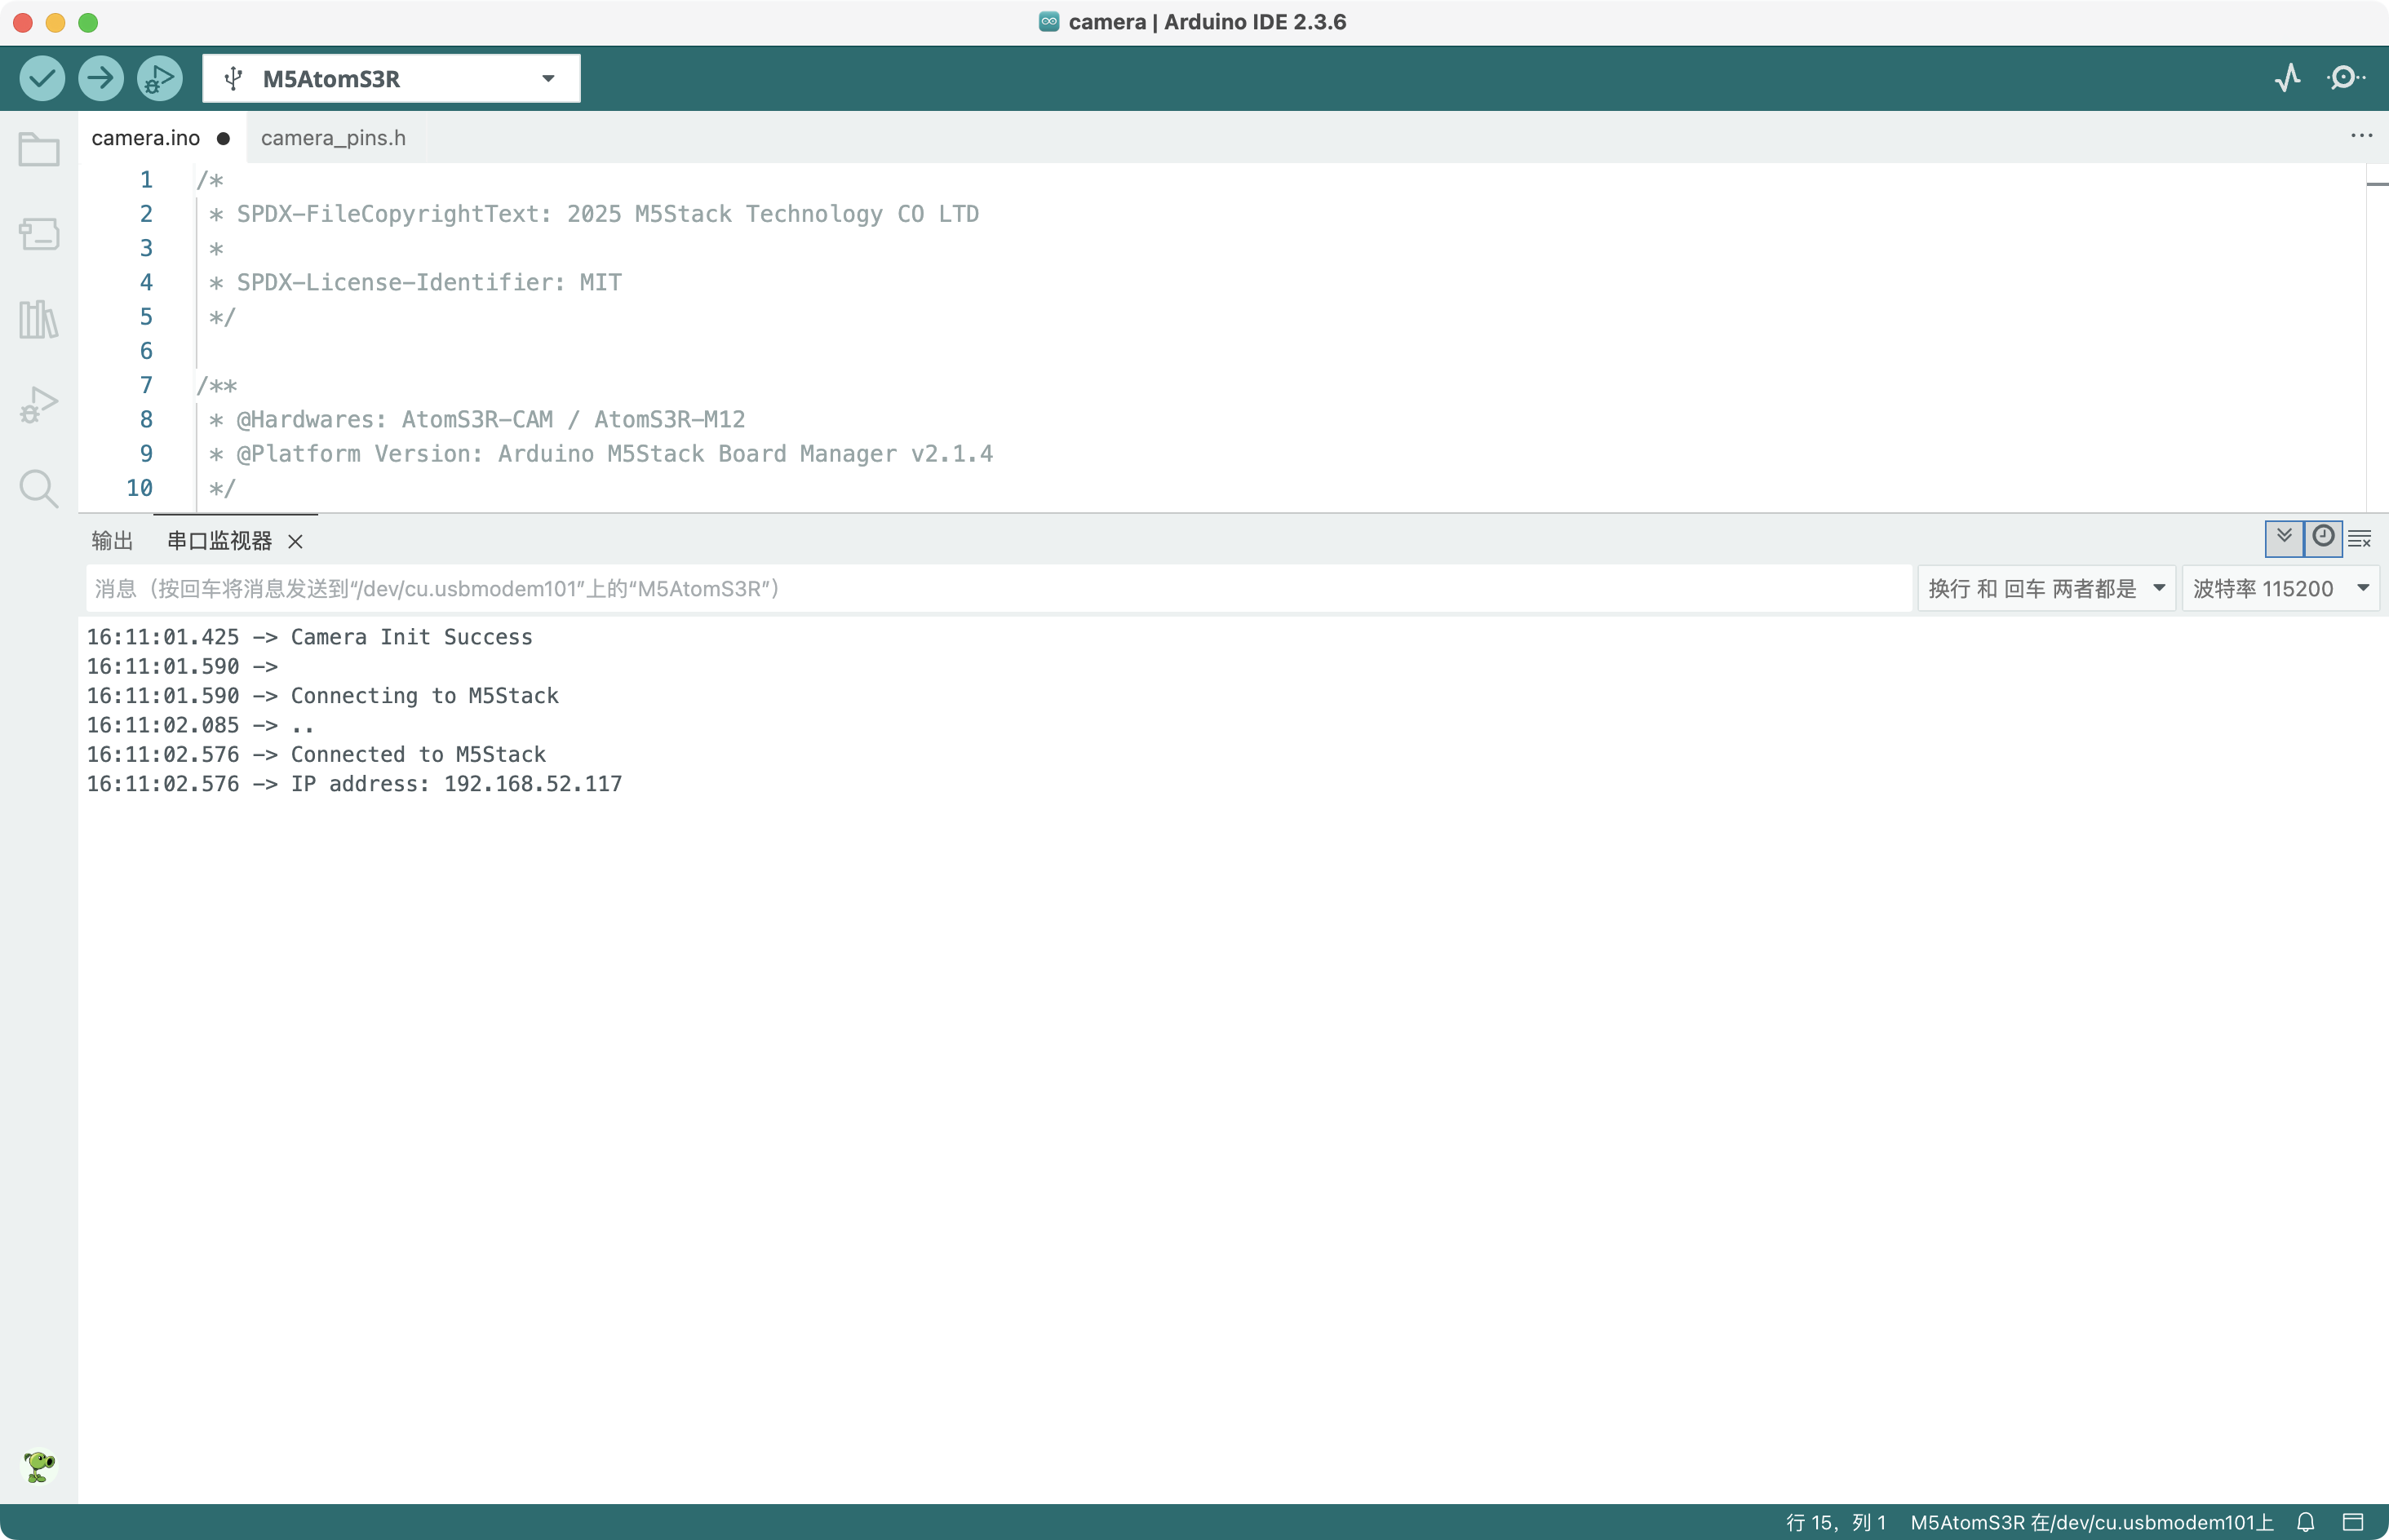Open the Serial Plotter icon
2389x1540 pixels.
click(x=2287, y=78)
